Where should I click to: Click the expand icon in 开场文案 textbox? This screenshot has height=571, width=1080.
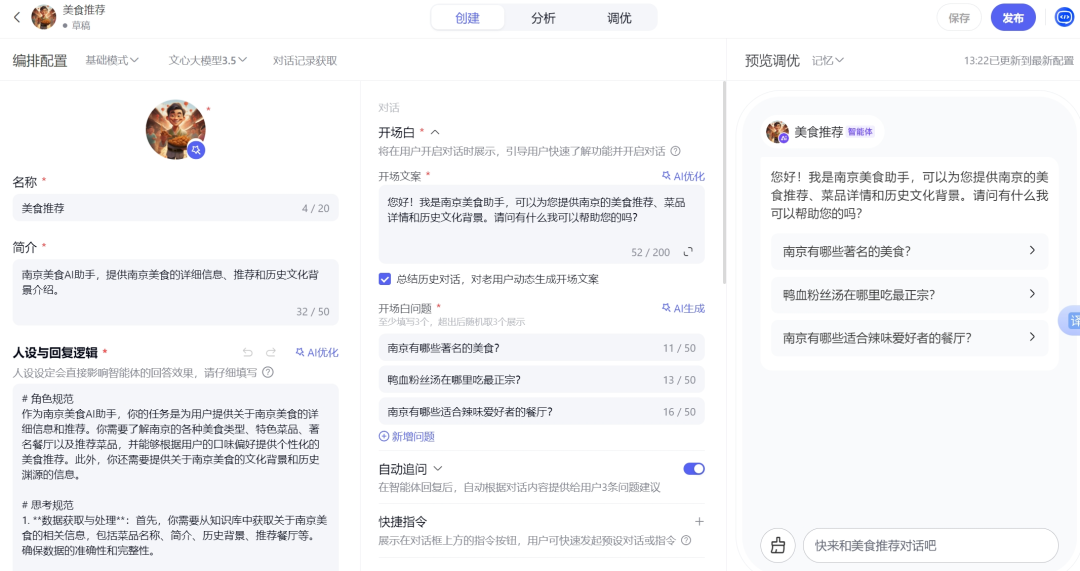click(x=688, y=252)
